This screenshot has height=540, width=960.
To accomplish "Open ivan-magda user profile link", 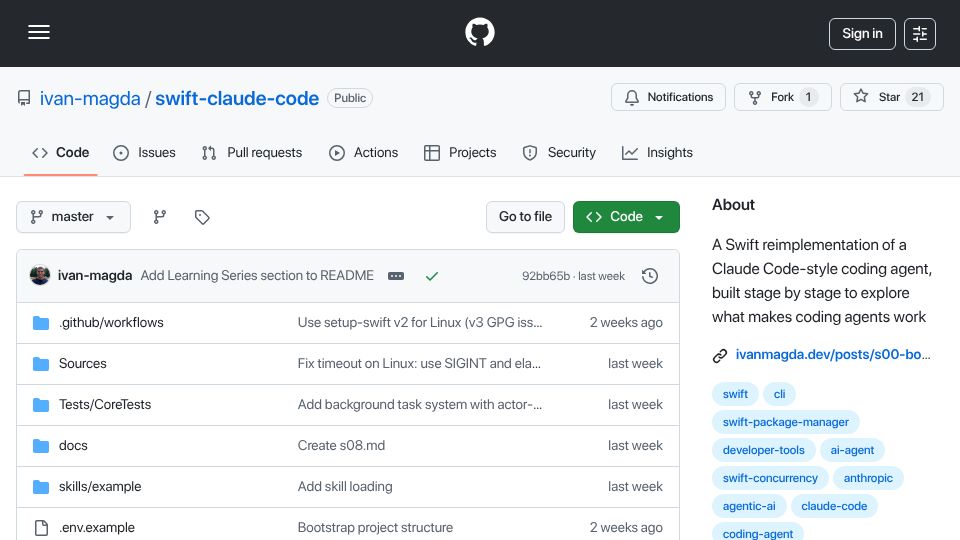I will pos(90,99).
